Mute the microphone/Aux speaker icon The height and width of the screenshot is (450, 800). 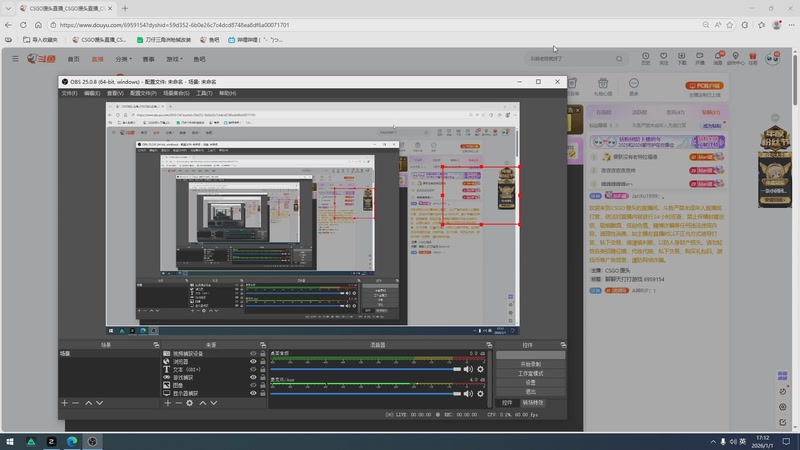coord(468,393)
